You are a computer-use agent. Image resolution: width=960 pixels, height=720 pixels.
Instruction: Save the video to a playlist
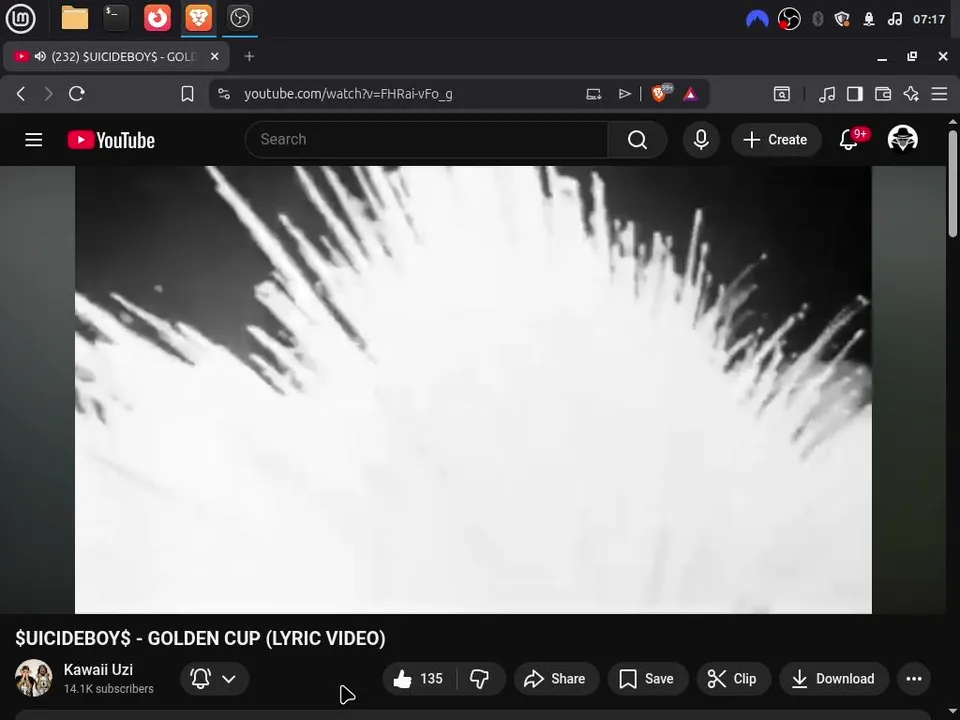point(647,678)
